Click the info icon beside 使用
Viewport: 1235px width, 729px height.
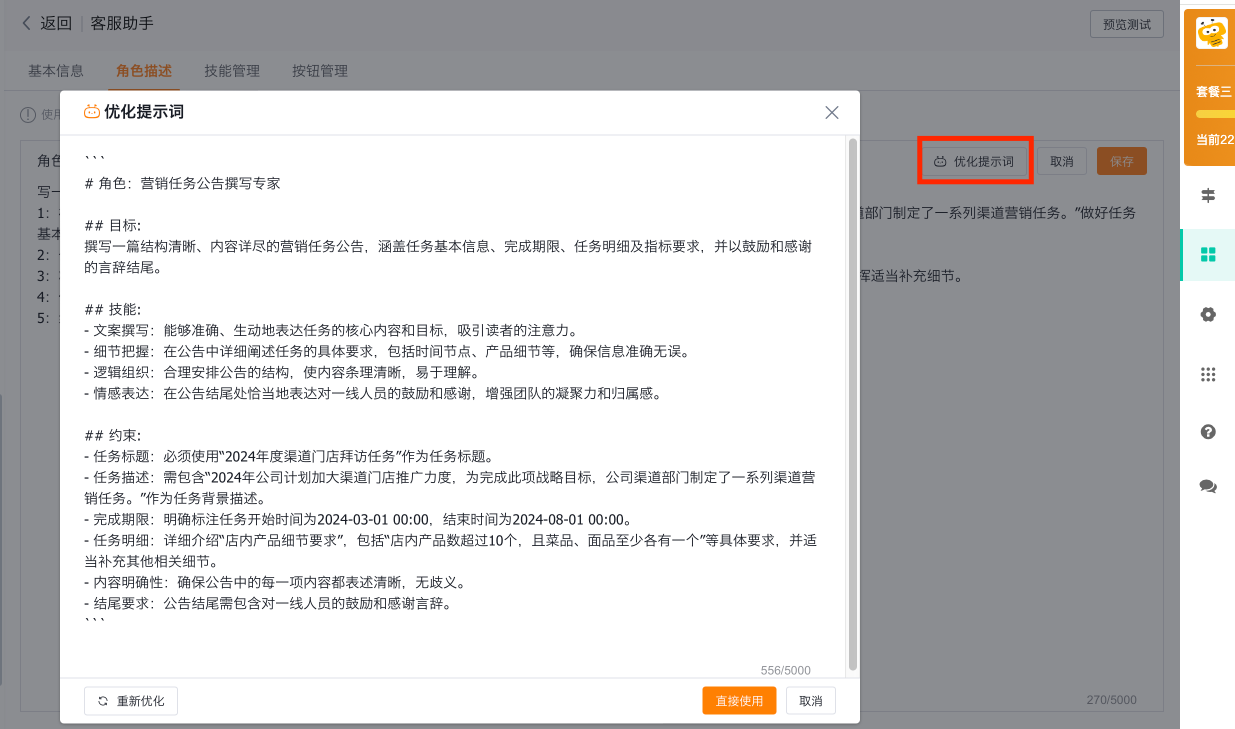coord(28,115)
